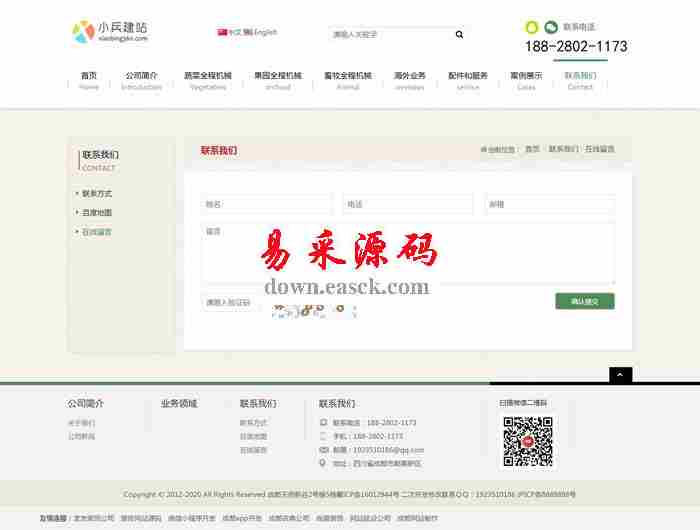
Task: Click the green QQ contact icon
Action: (532, 27)
